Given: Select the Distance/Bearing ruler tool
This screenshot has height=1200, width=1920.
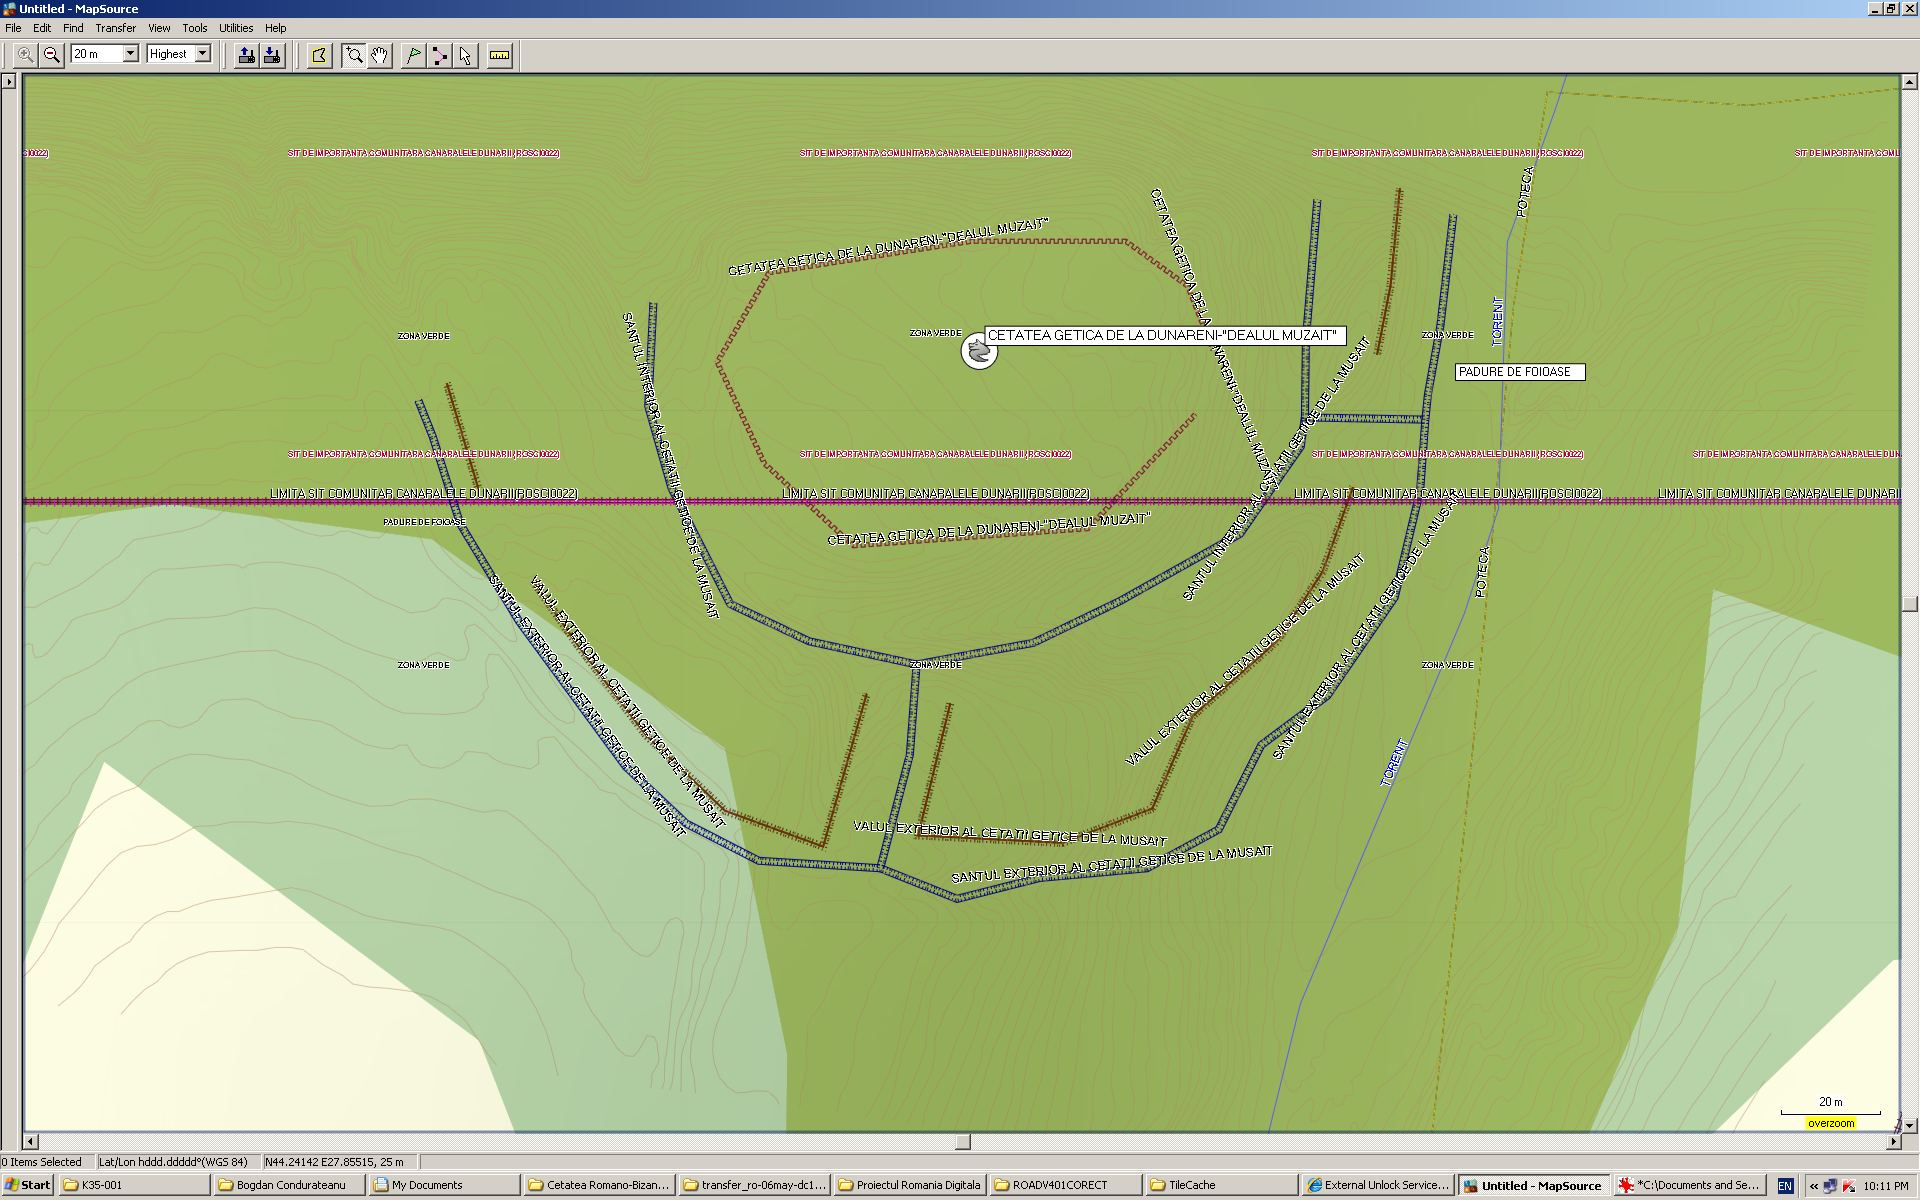Looking at the screenshot, I should [x=499, y=55].
